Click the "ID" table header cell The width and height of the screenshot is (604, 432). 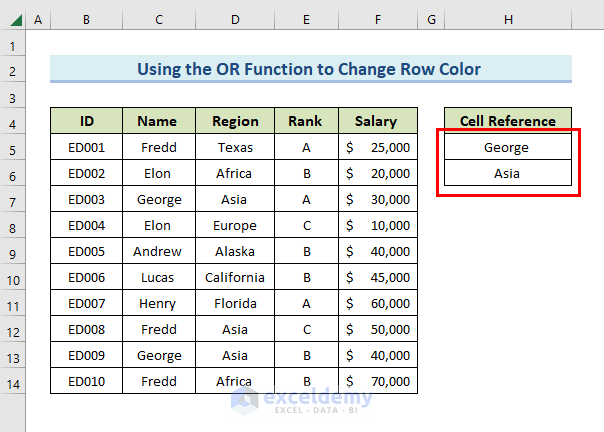87,121
